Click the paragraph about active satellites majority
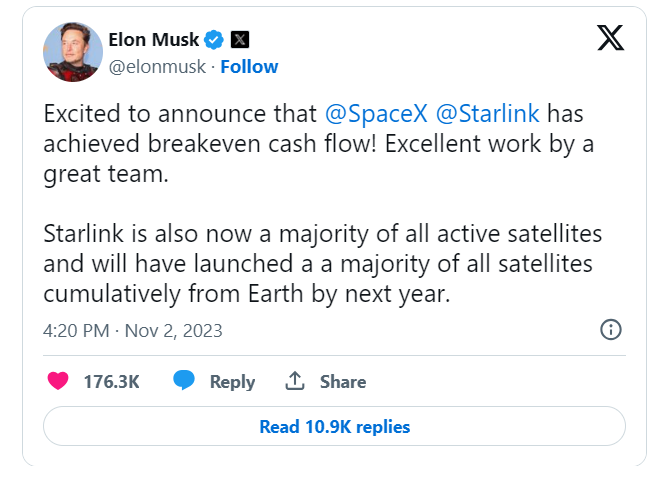663x478 pixels. [322, 264]
